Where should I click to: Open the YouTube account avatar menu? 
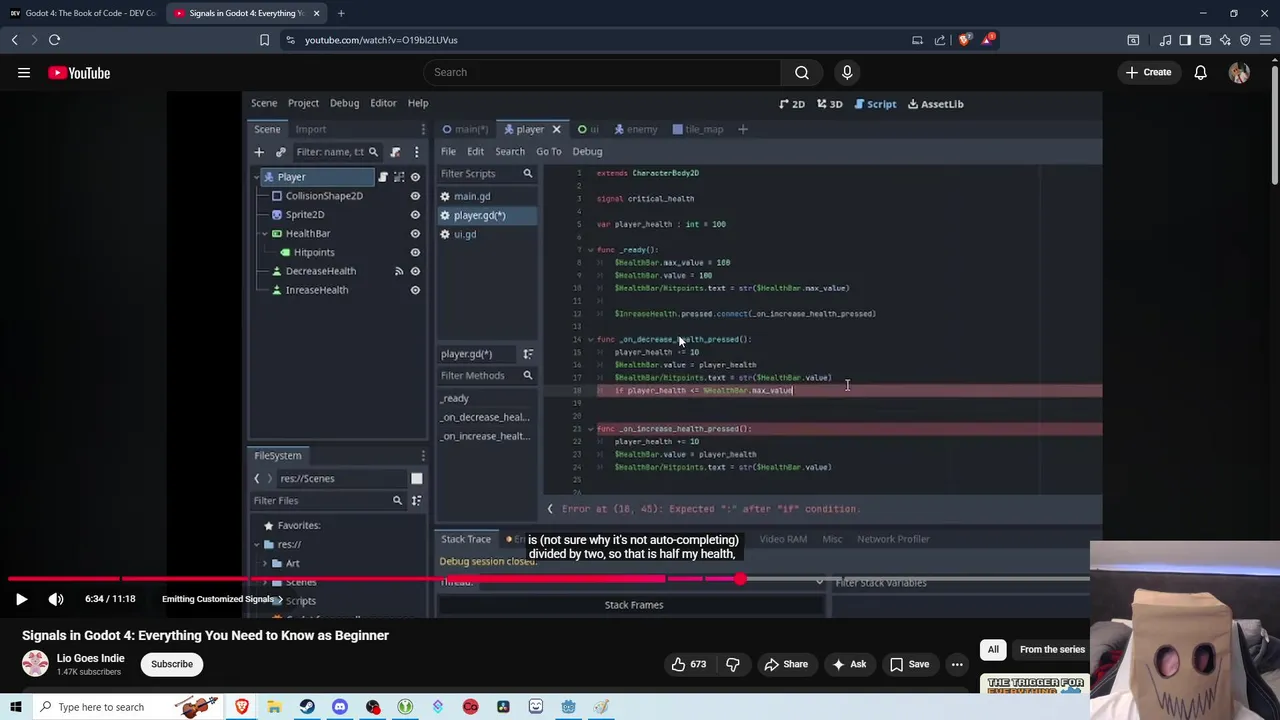[1239, 73]
